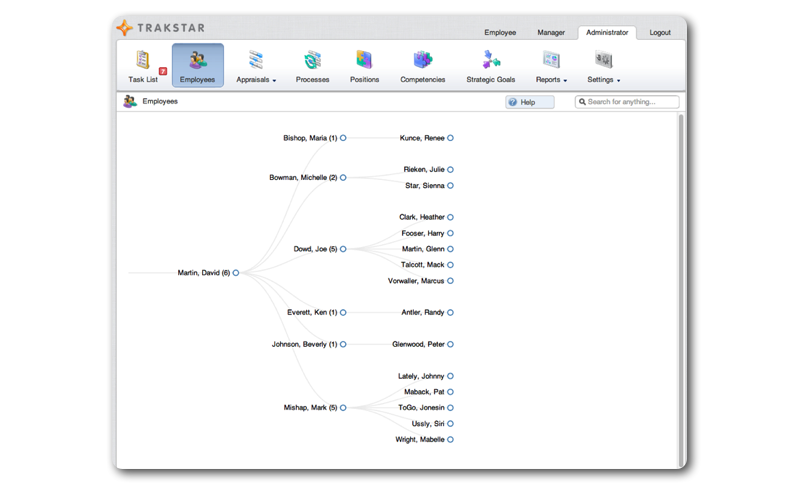This screenshot has width=800, height=500.
Task: Select the name text Kunce, Renee
Action: (422, 138)
